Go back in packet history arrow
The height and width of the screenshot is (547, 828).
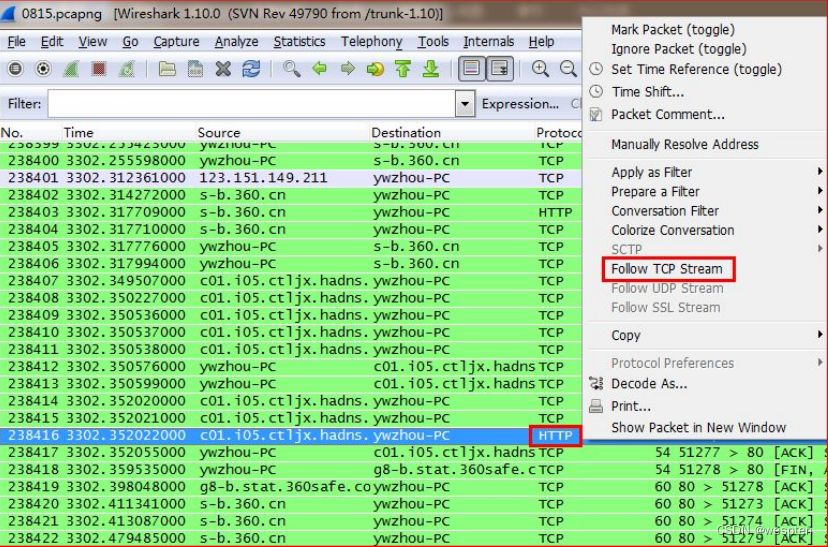[x=319, y=69]
